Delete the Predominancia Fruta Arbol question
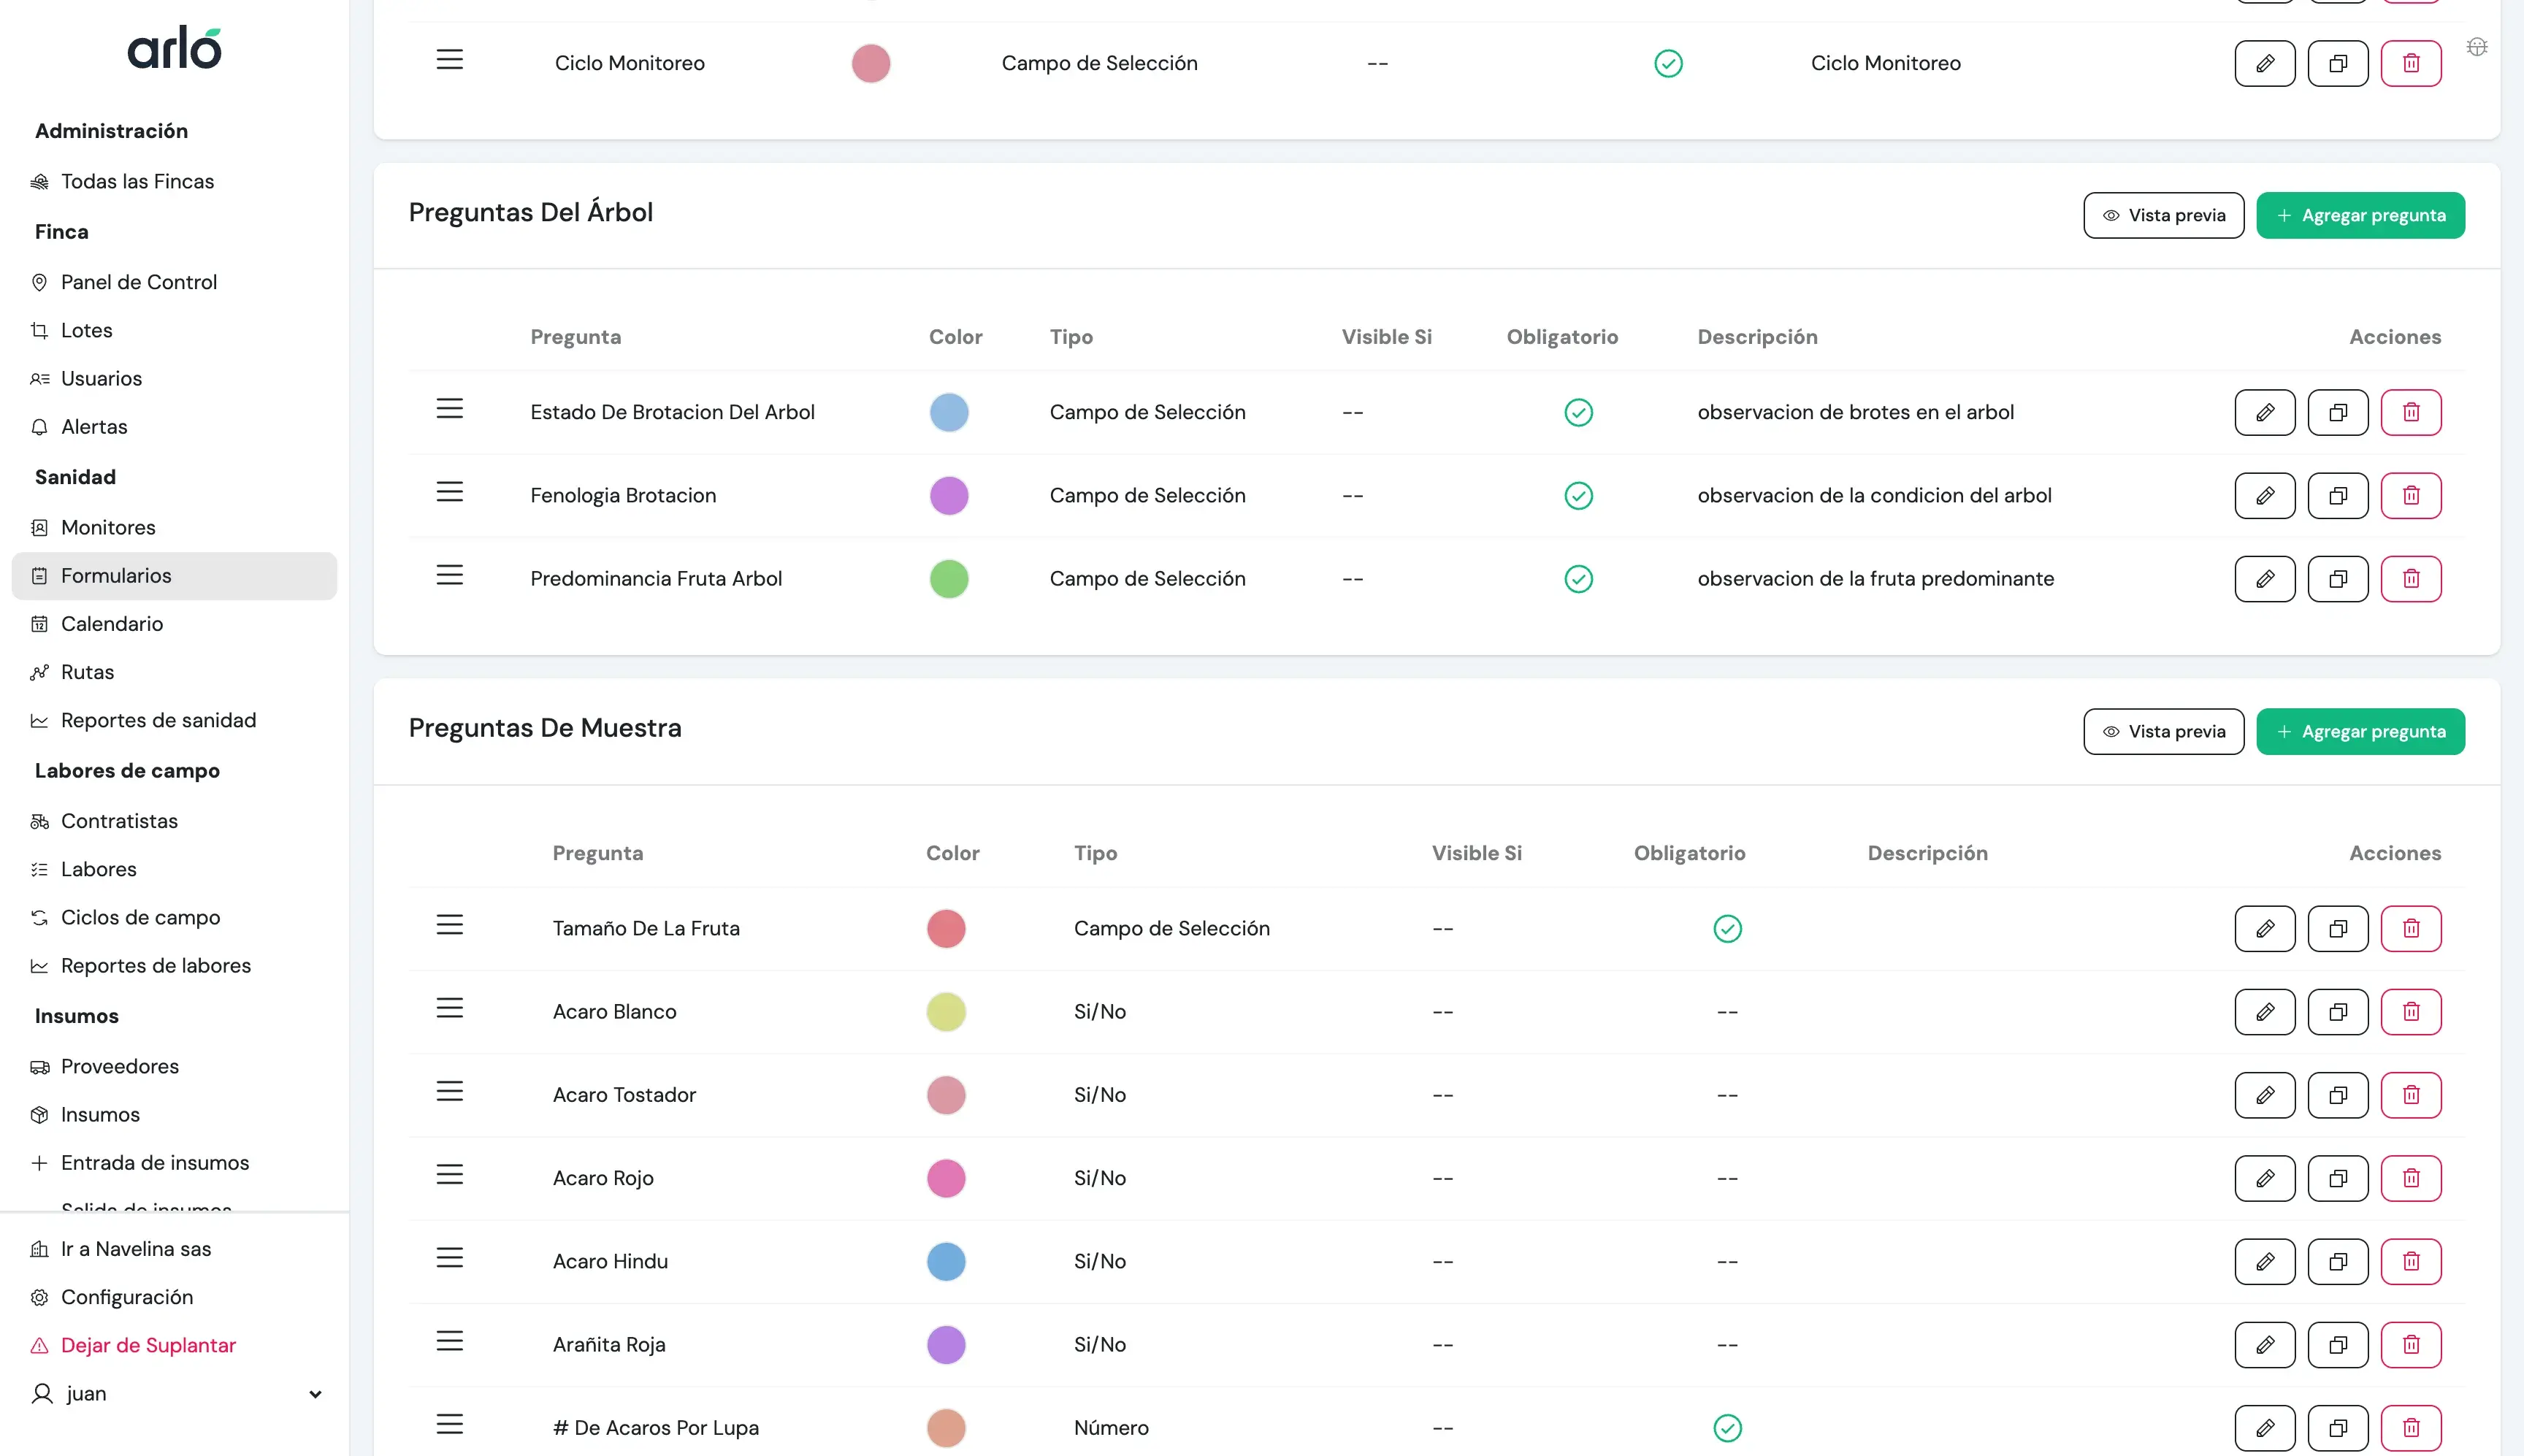Viewport: 2524px width, 1456px height. [x=2410, y=579]
